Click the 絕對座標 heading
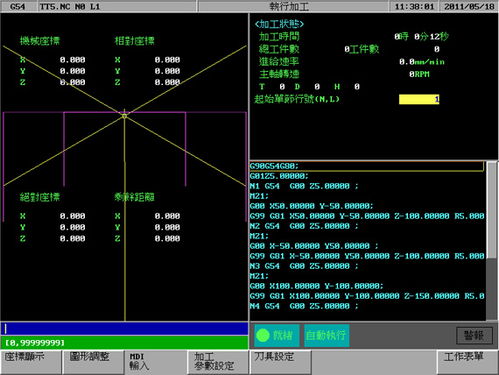 pos(40,197)
